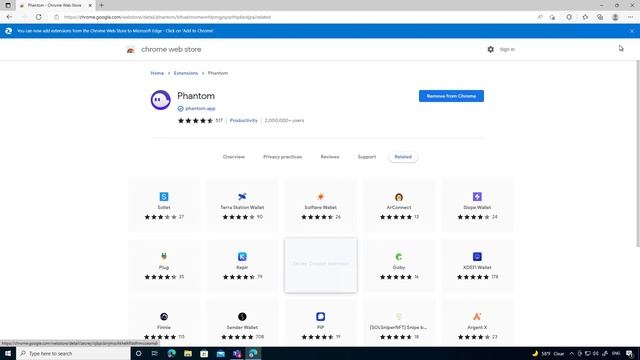
Task: Open the Edge profile avatar icon
Action: (x=615, y=17)
